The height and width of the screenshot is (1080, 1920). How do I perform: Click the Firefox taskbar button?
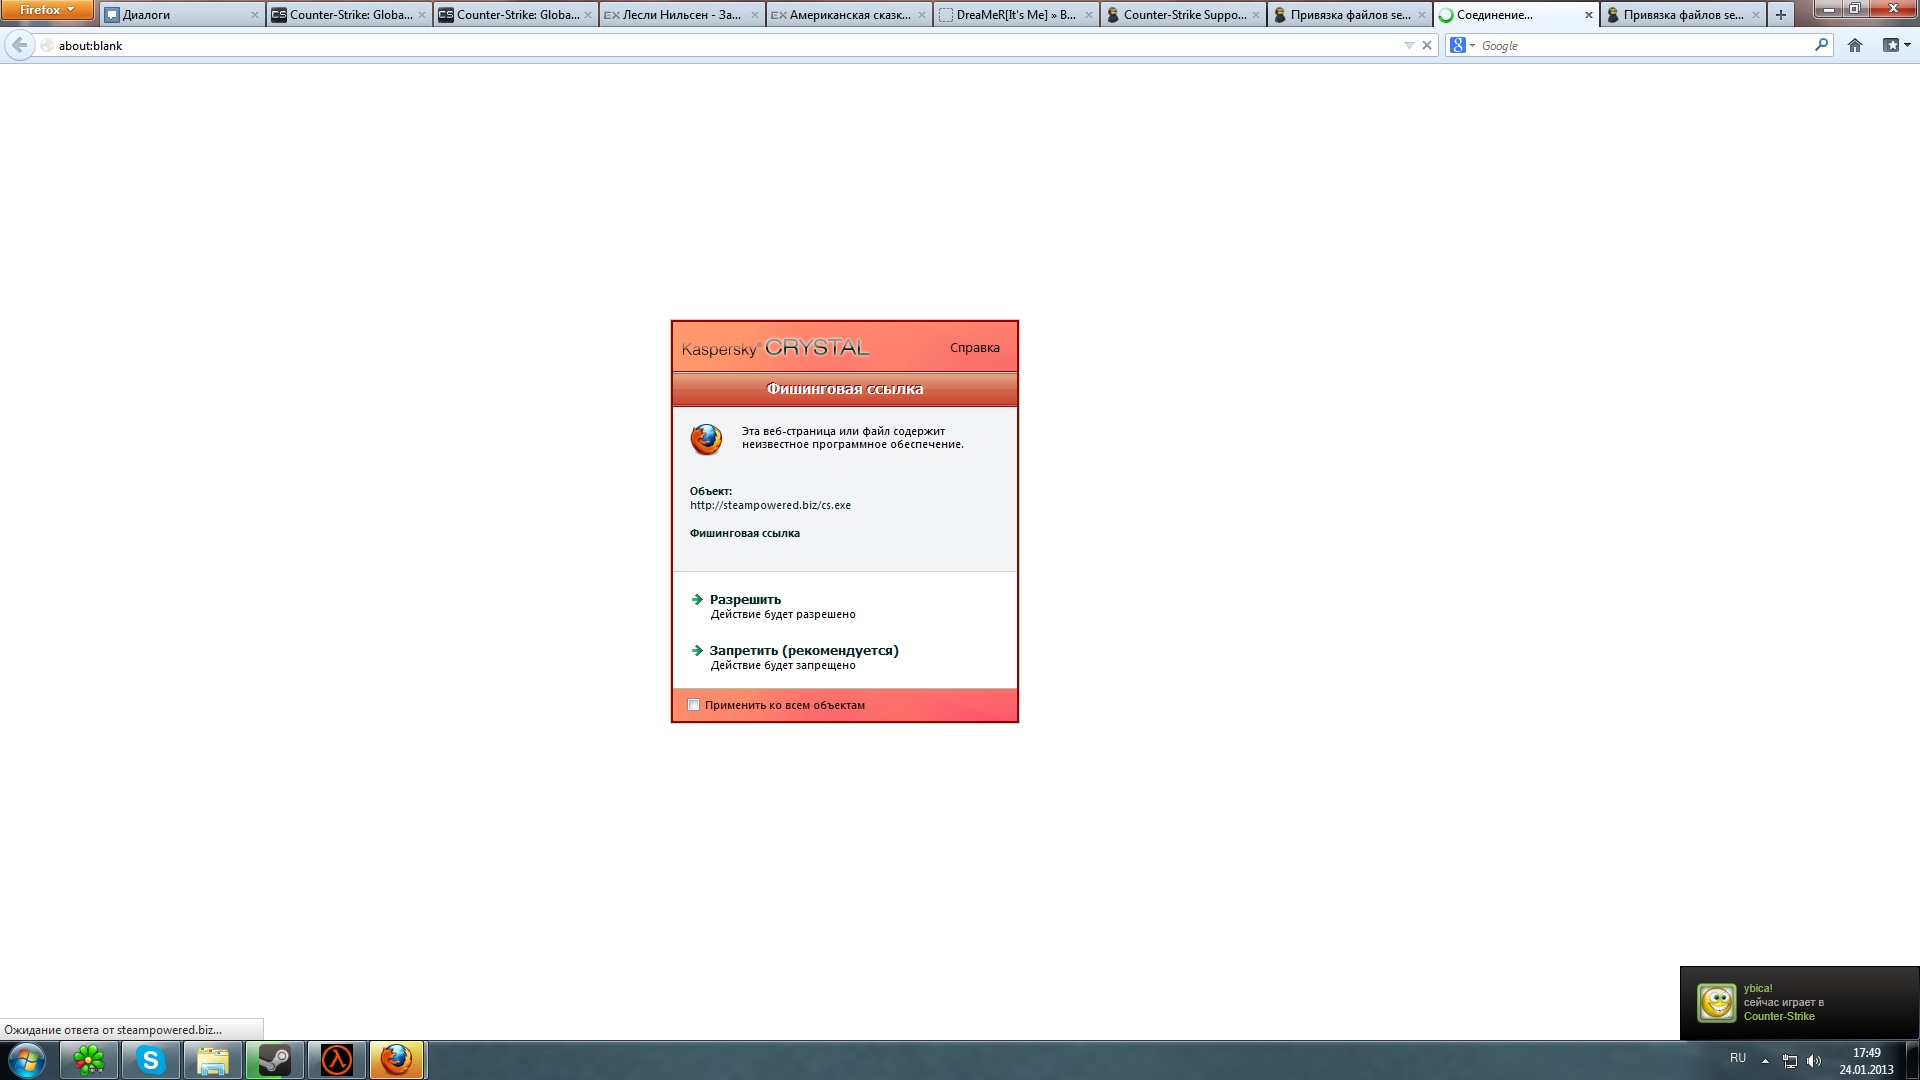point(398,1060)
